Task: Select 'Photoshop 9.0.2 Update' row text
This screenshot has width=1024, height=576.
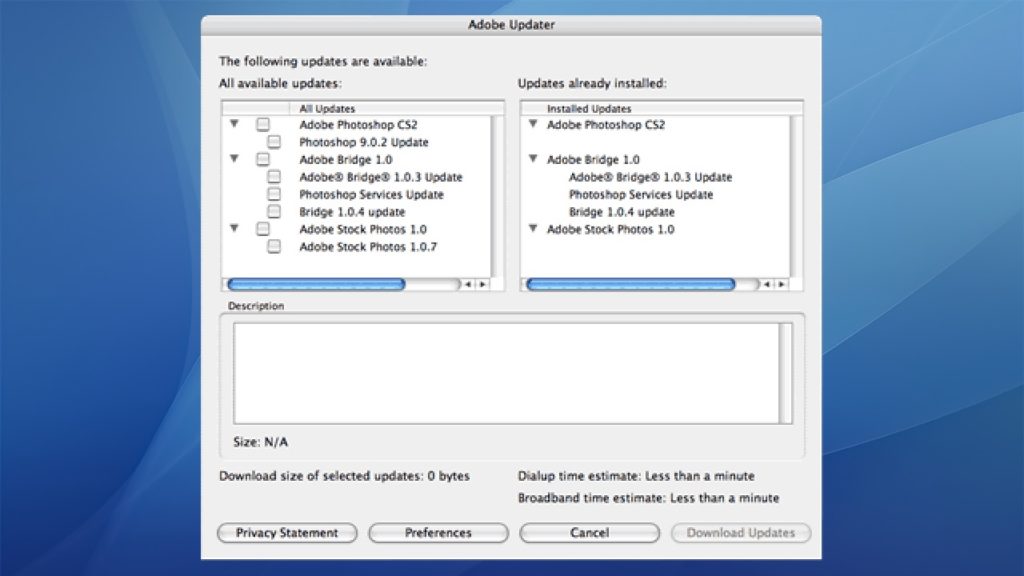Action: click(x=364, y=142)
